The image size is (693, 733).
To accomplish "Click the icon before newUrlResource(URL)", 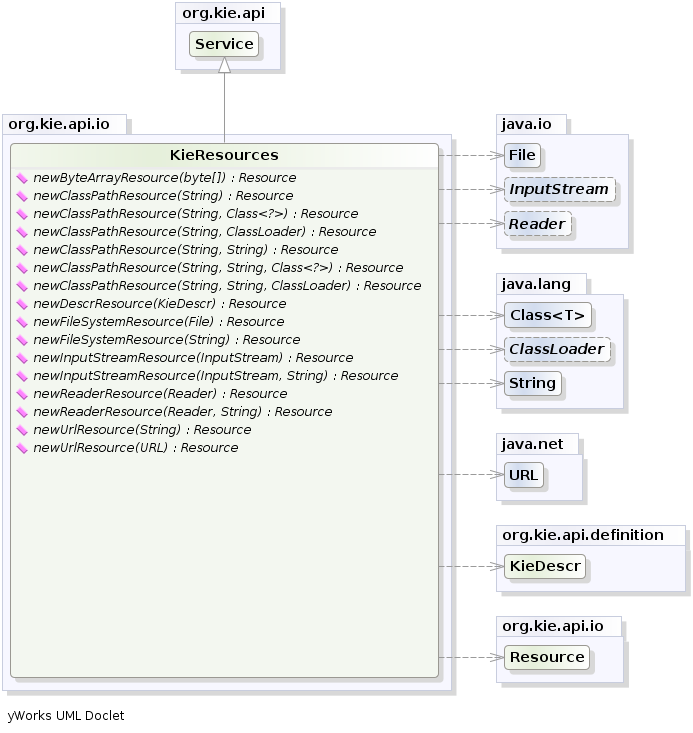I will click(23, 448).
